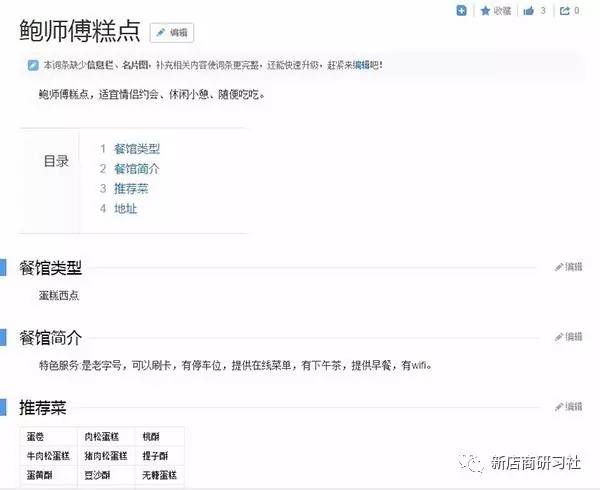
Task: Click the 无糖蛋糕 table cell
Action: 160,475
